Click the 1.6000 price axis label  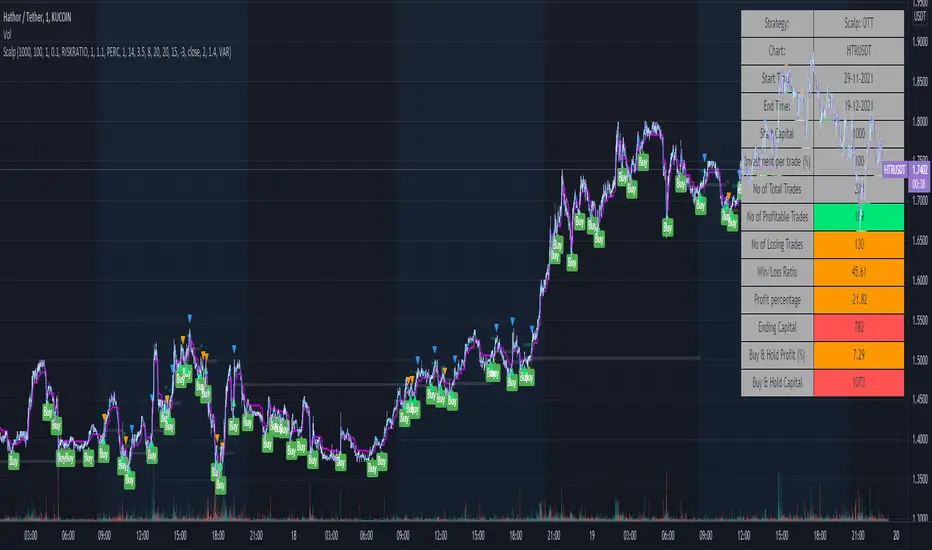(x=920, y=280)
